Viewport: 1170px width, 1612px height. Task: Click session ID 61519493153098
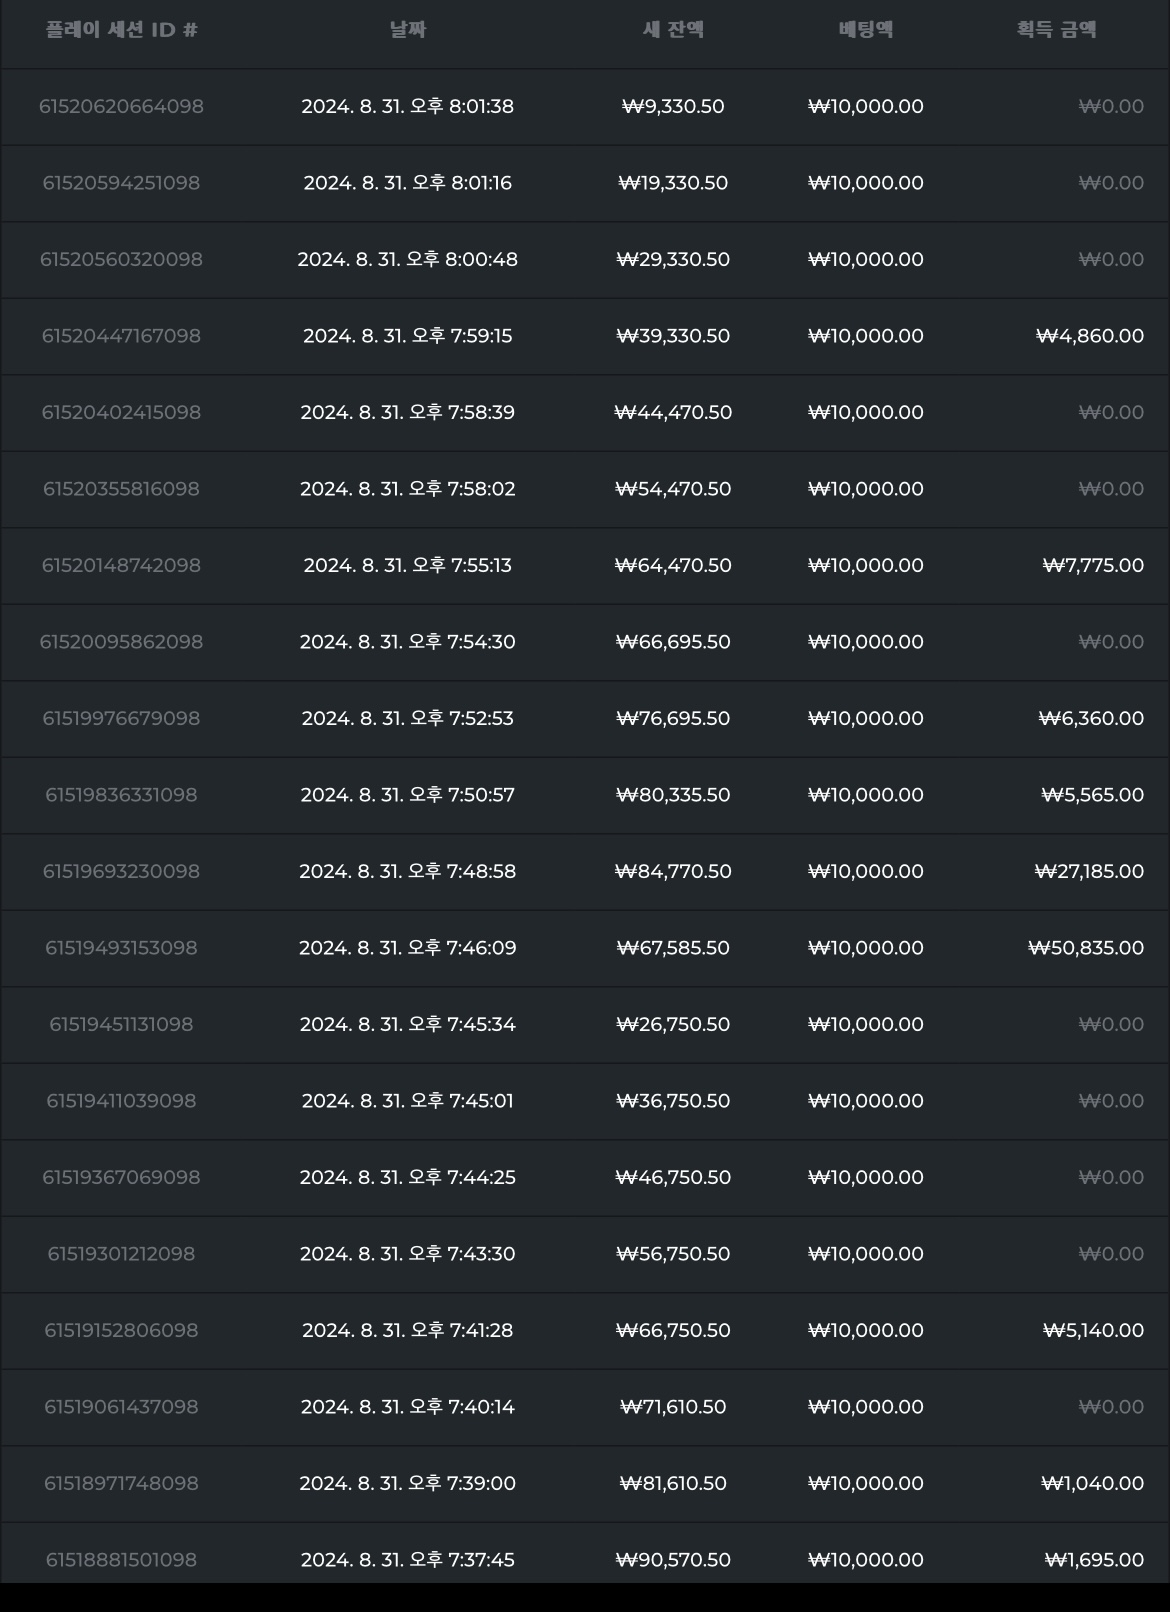pyautogui.click(x=121, y=948)
